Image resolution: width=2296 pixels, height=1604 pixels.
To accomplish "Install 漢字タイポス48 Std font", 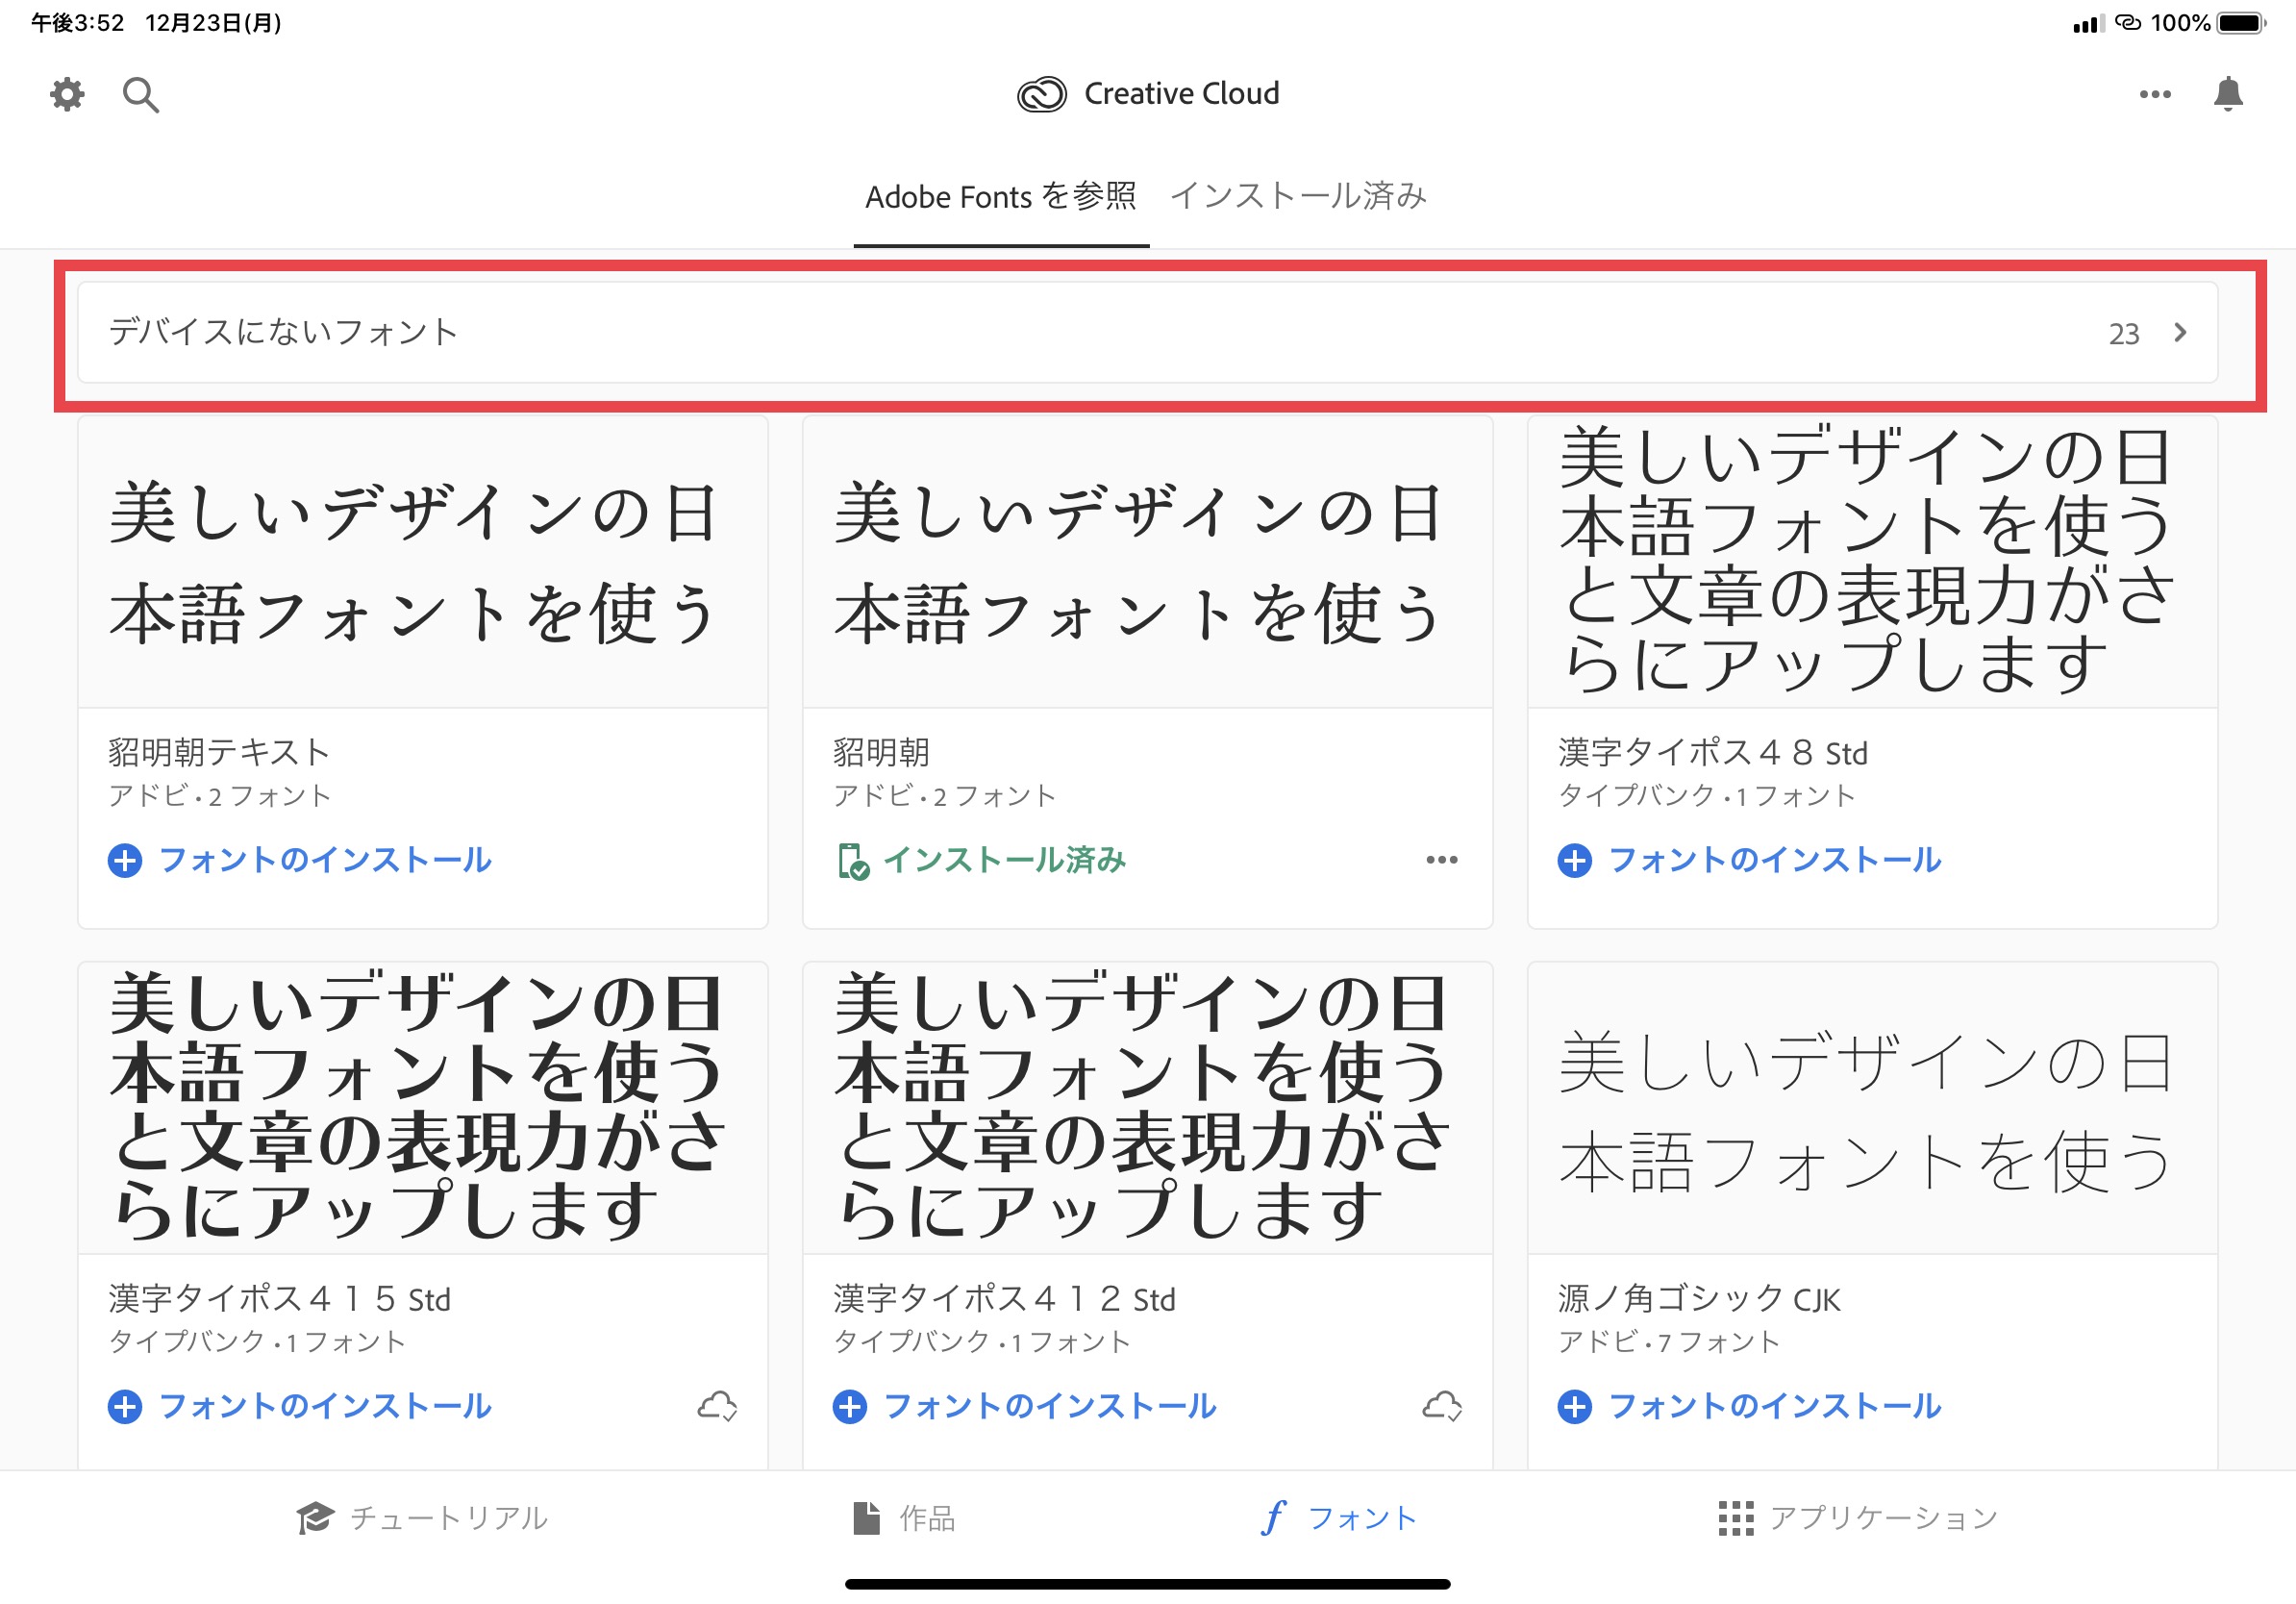I will (x=1750, y=860).
